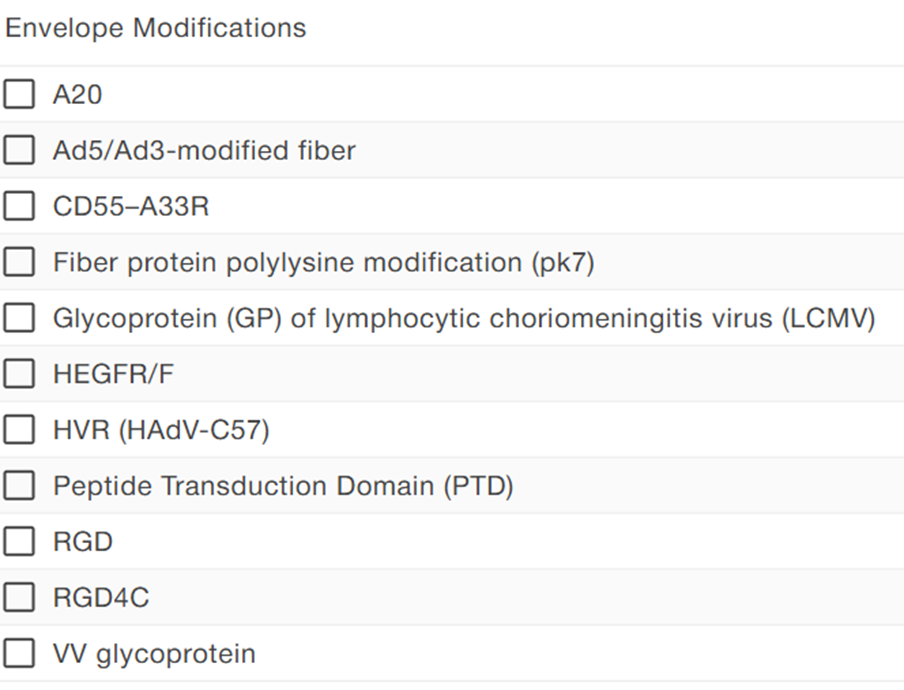Select the RGD4C checkbox
Image resolution: width=904 pixels, height=690 pixels.
[x=19, y=599]
